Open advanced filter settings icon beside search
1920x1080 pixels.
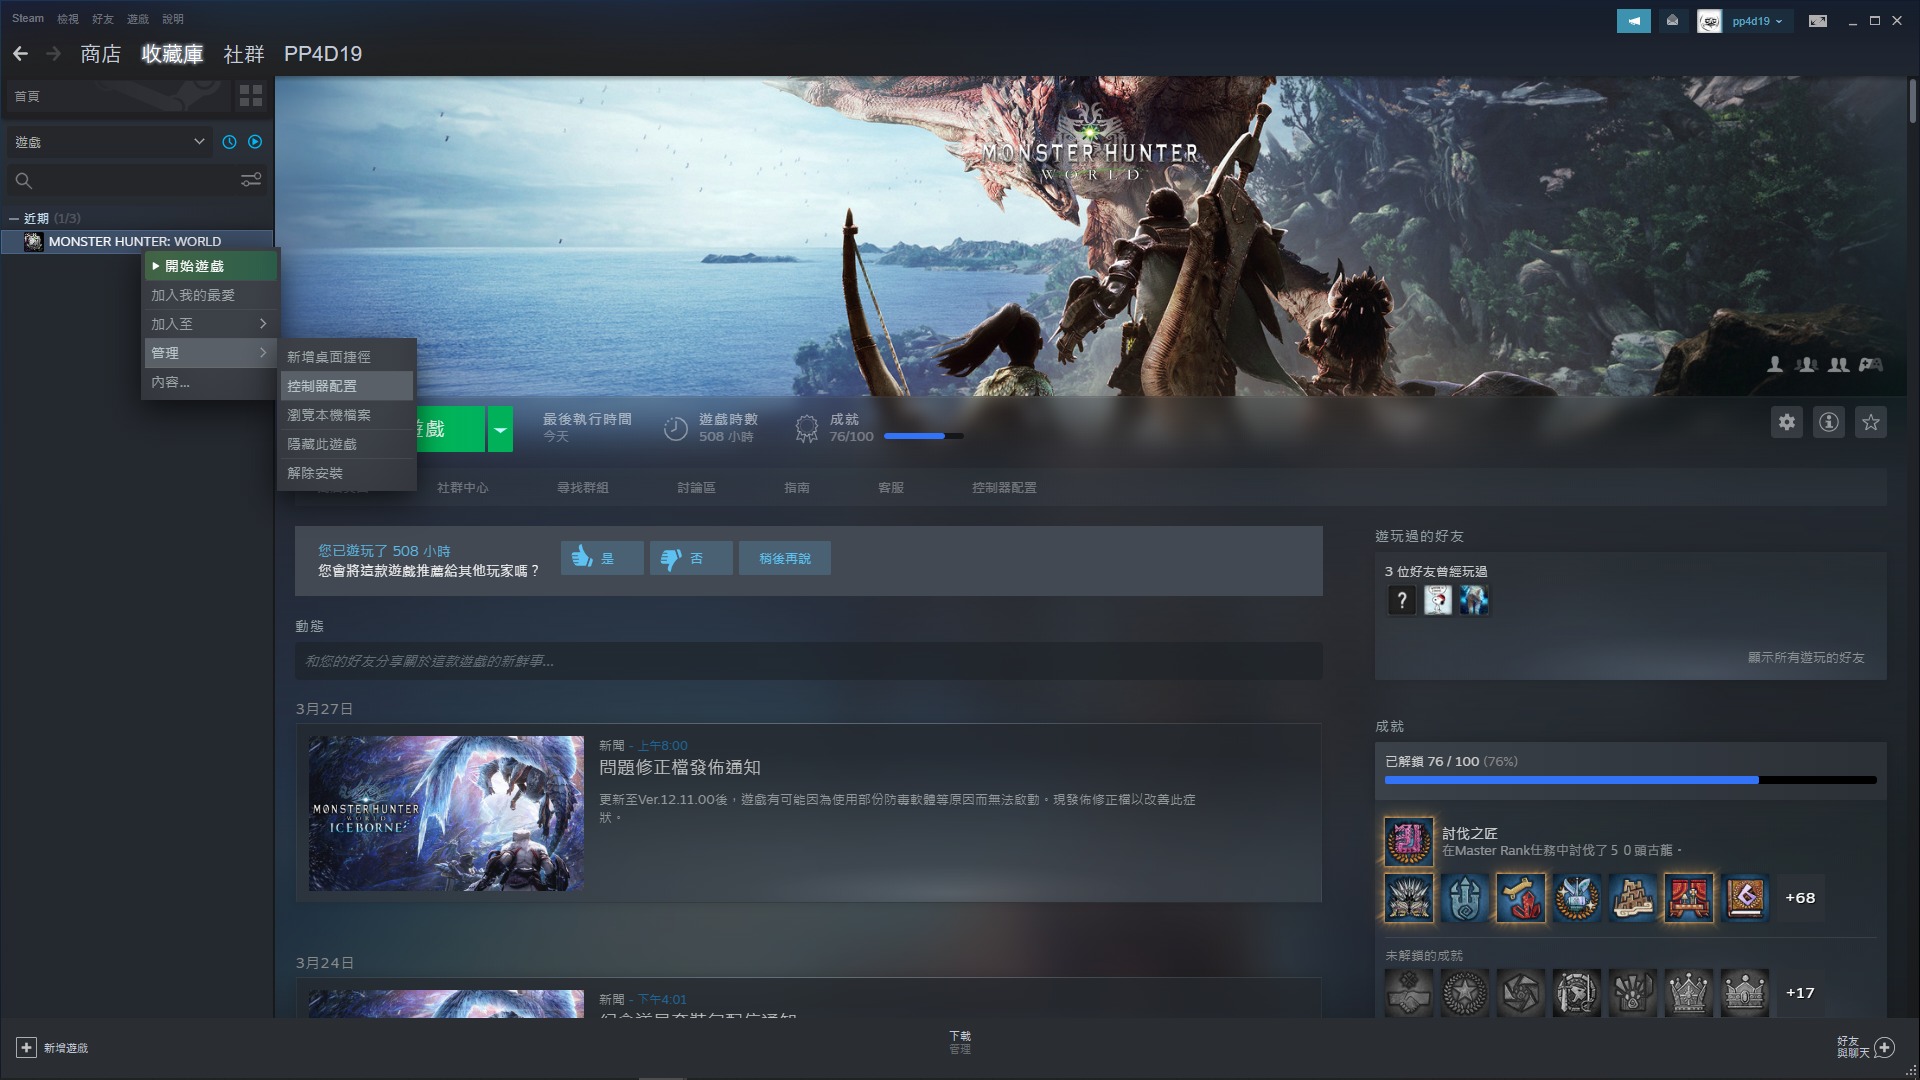[x=251, y=180]
